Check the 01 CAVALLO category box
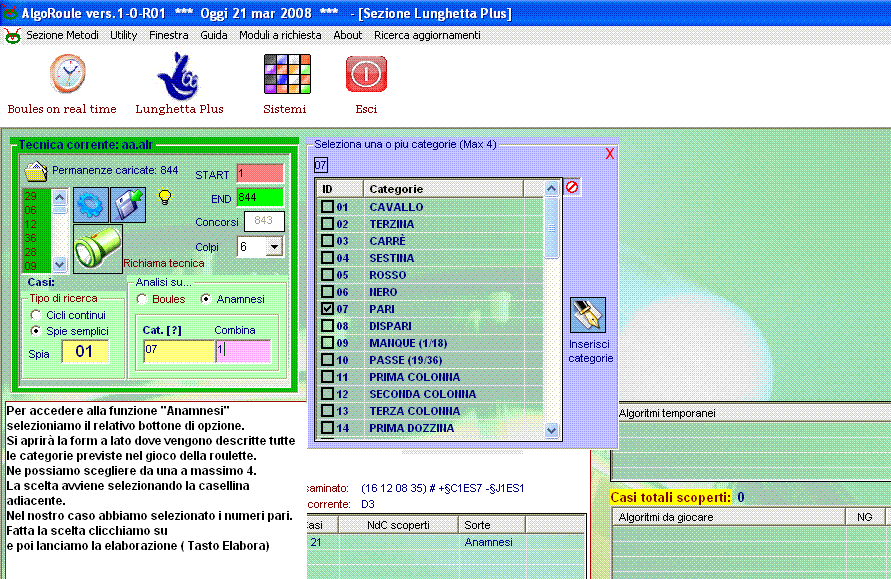Image resolution: width=891 pixels, height=579 pixels. pos(327,206)
